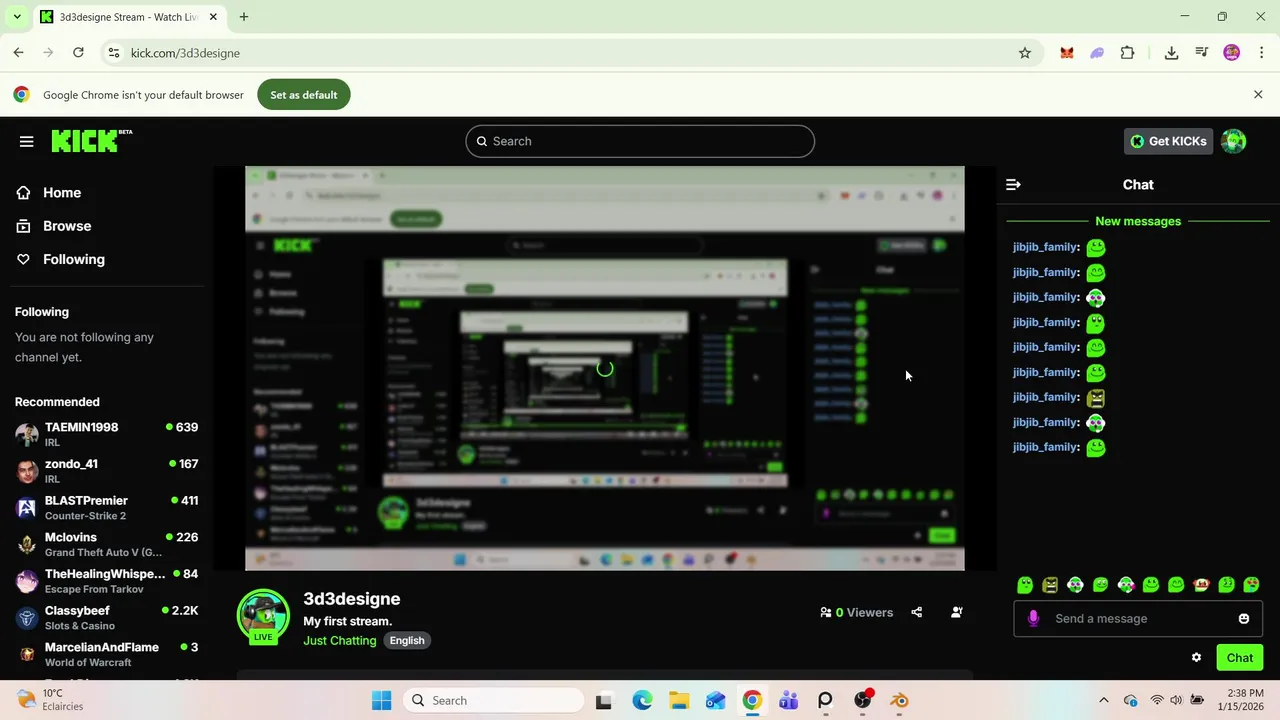Image resolution: width=1280 pixels, height=720 pixels.
Task: Open the BLASTPremier recommended channel
Action: [106, 508]
